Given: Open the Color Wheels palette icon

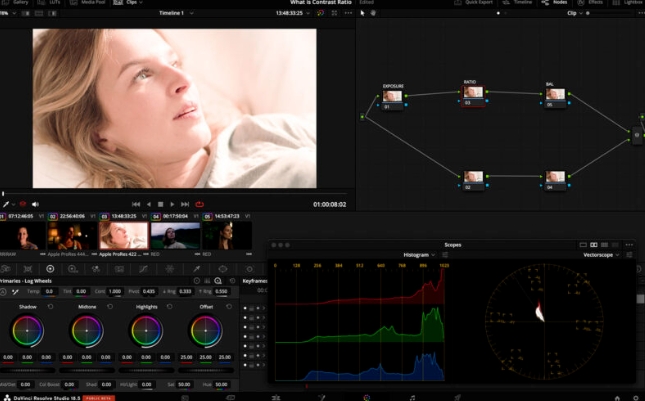Looking at the screenshot, I should (x=50, y=269).
